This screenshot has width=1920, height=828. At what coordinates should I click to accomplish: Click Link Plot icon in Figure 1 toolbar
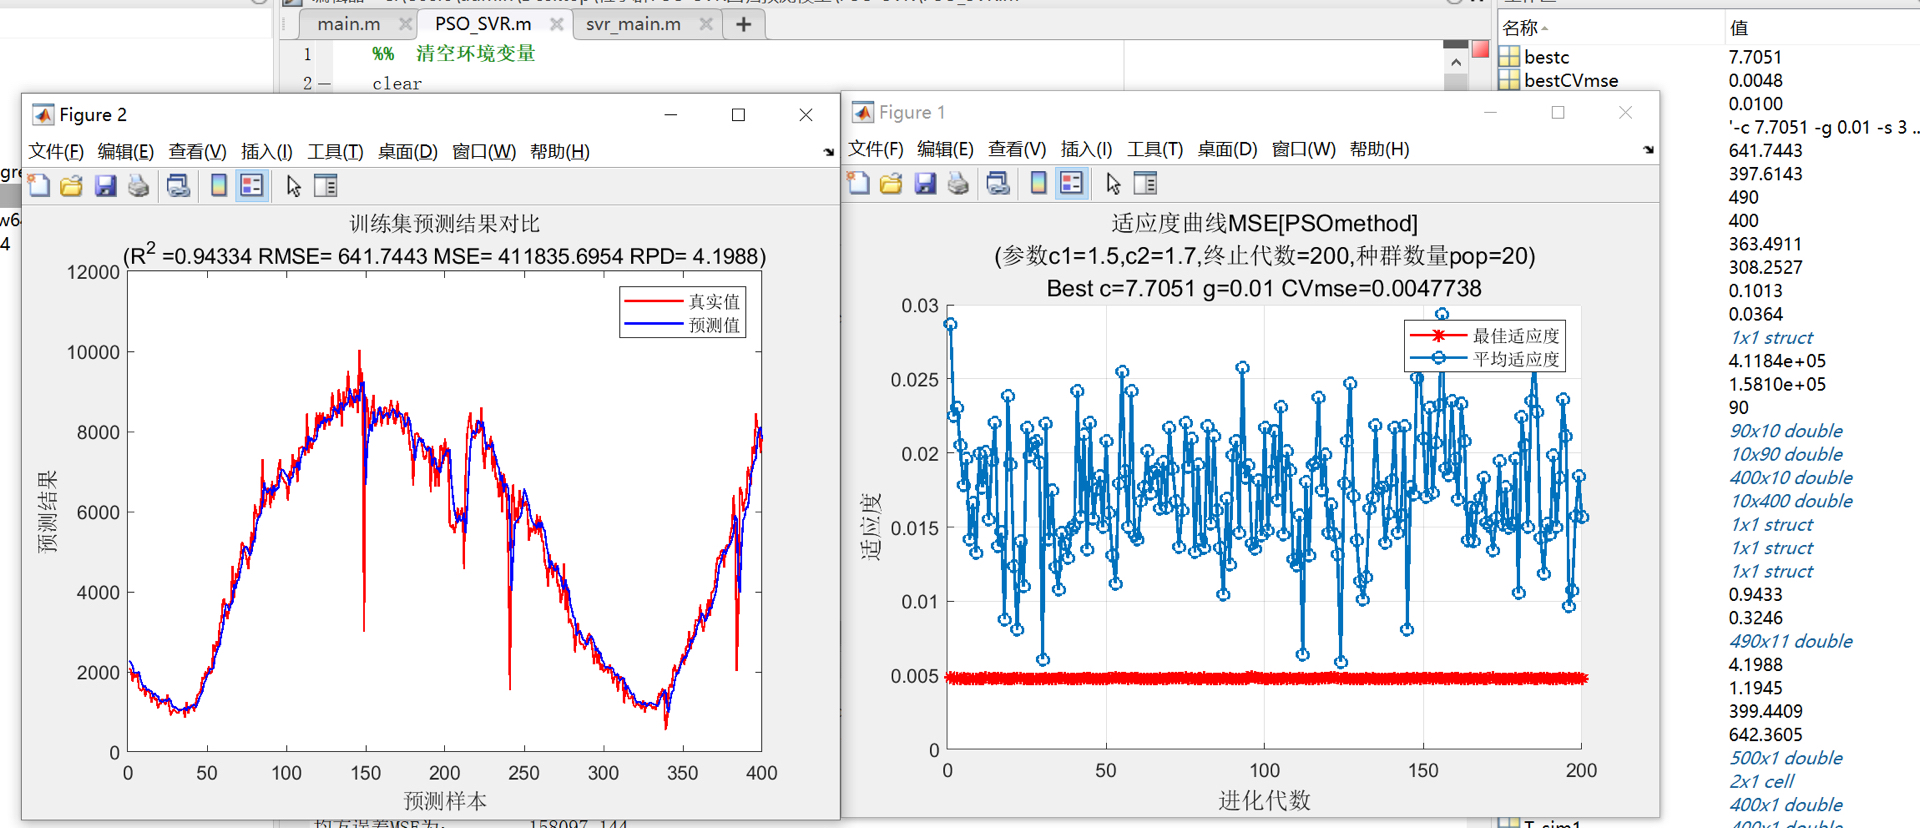tap(998, 183)
